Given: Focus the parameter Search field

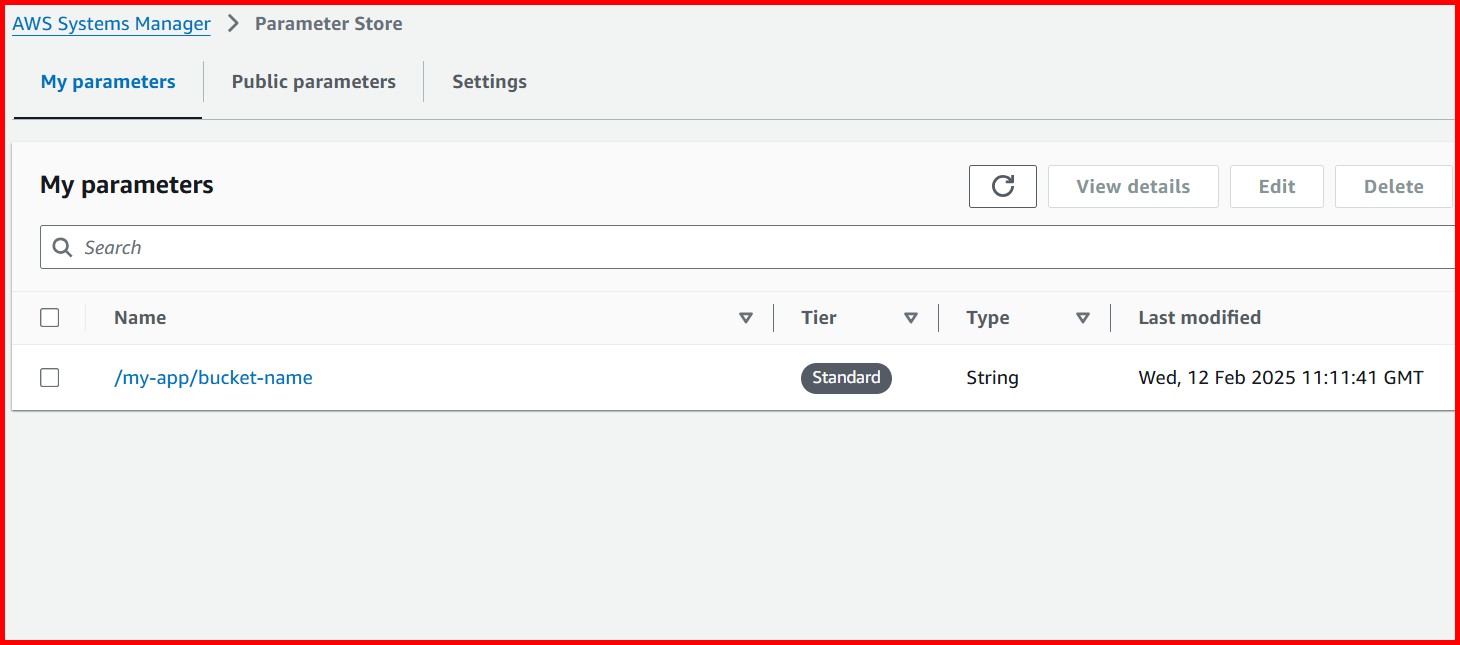Looking at the screenshot, I should [x=747, y=247].
